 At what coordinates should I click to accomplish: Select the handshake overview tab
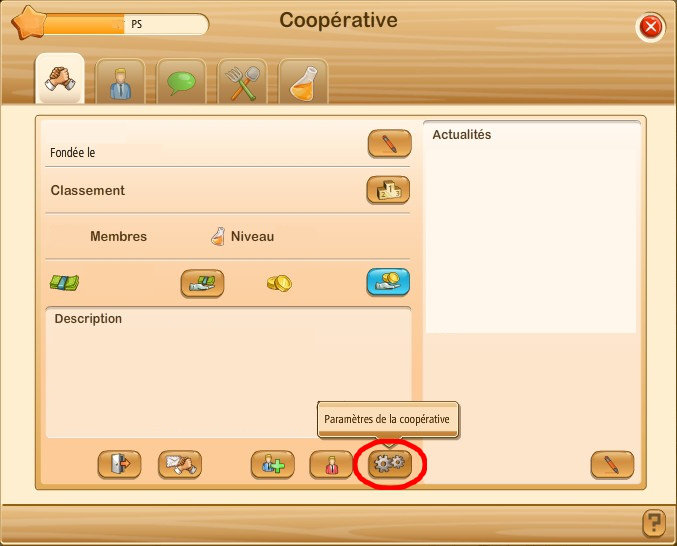(60, 79)
